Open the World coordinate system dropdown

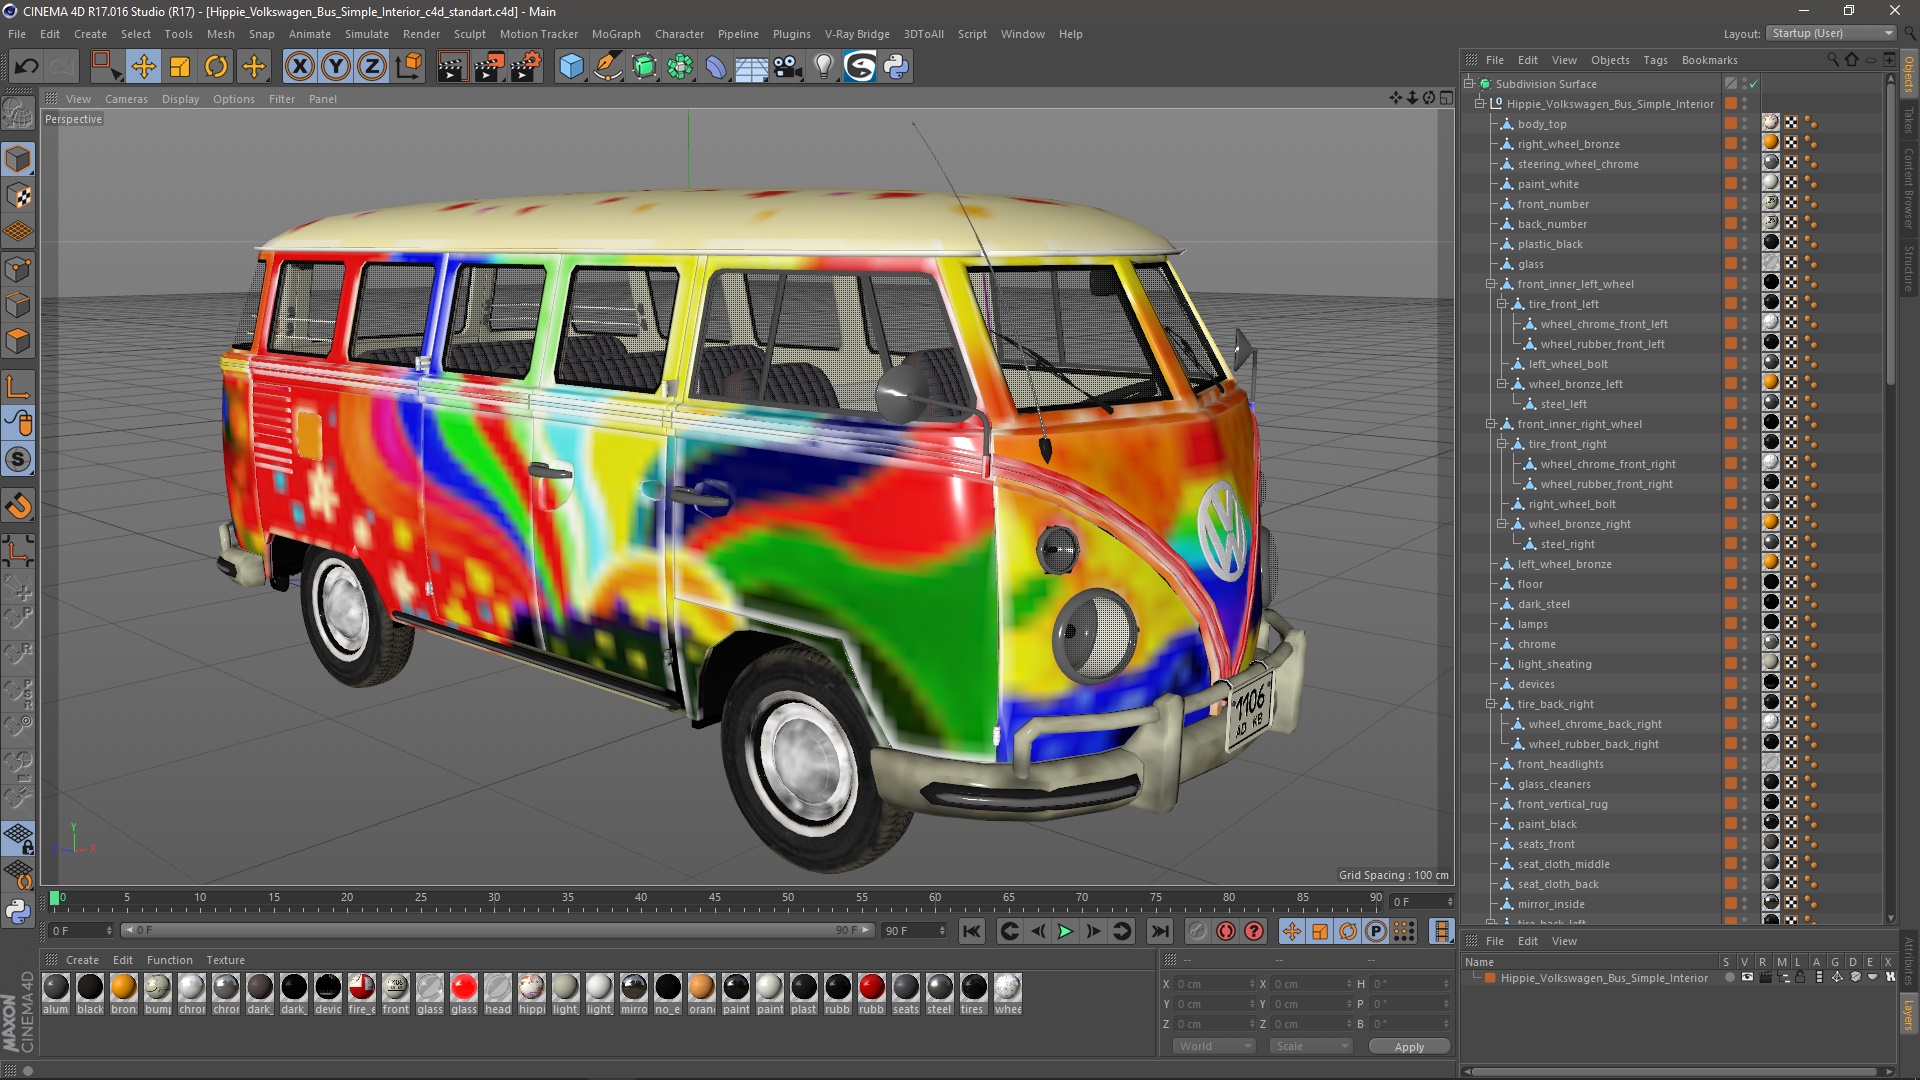click(1213, 1046)
